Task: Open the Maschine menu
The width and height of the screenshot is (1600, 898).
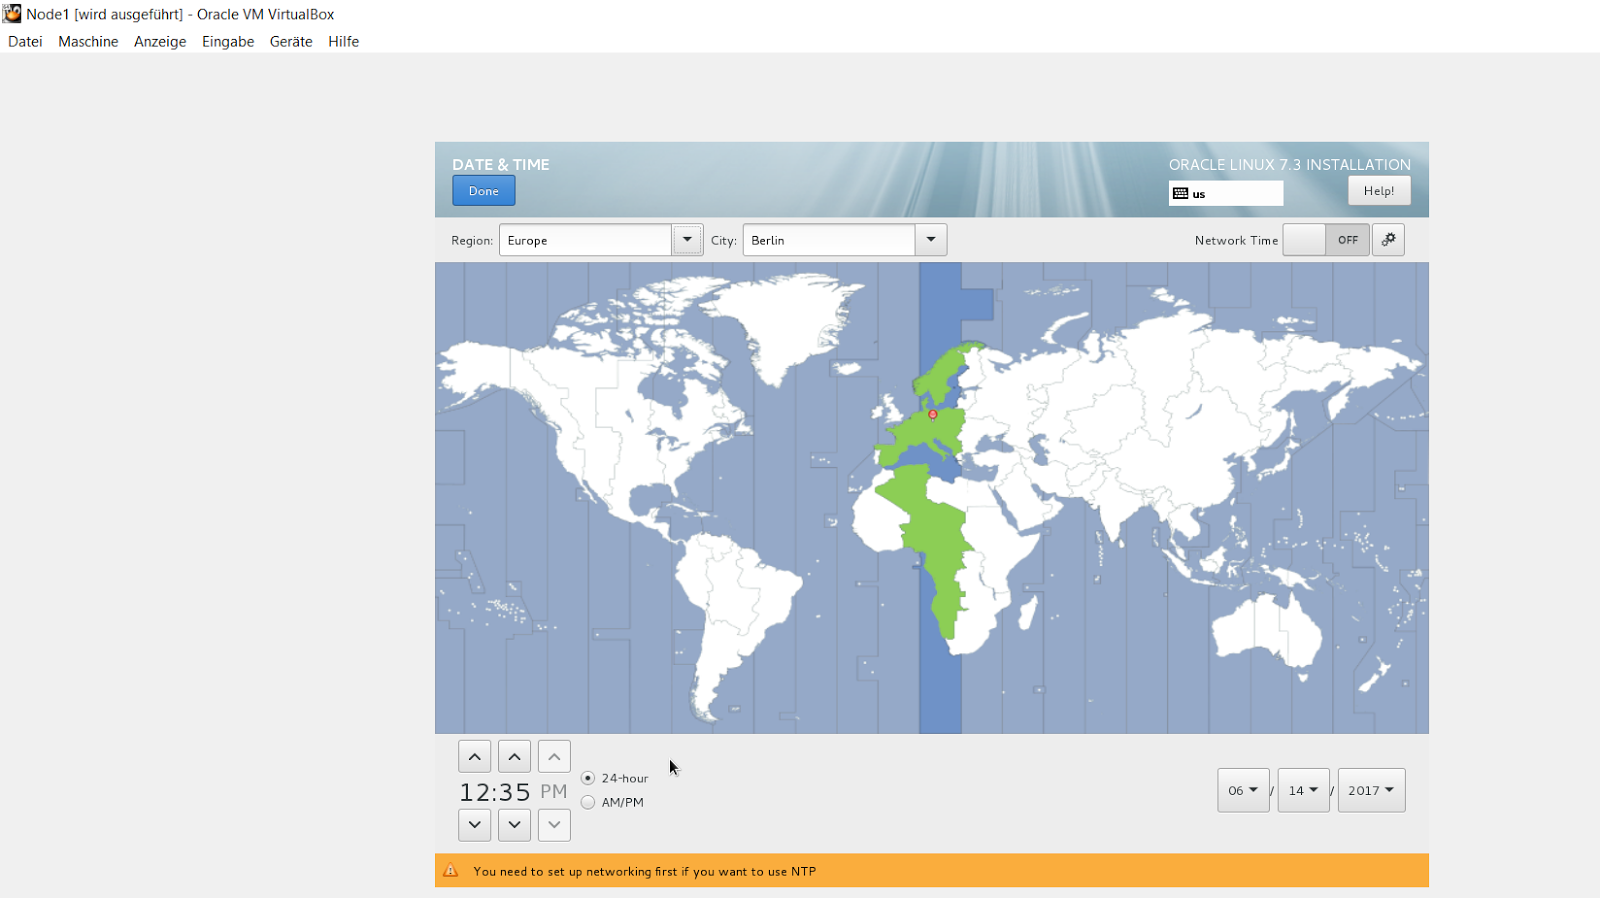Action: point(88,41)
